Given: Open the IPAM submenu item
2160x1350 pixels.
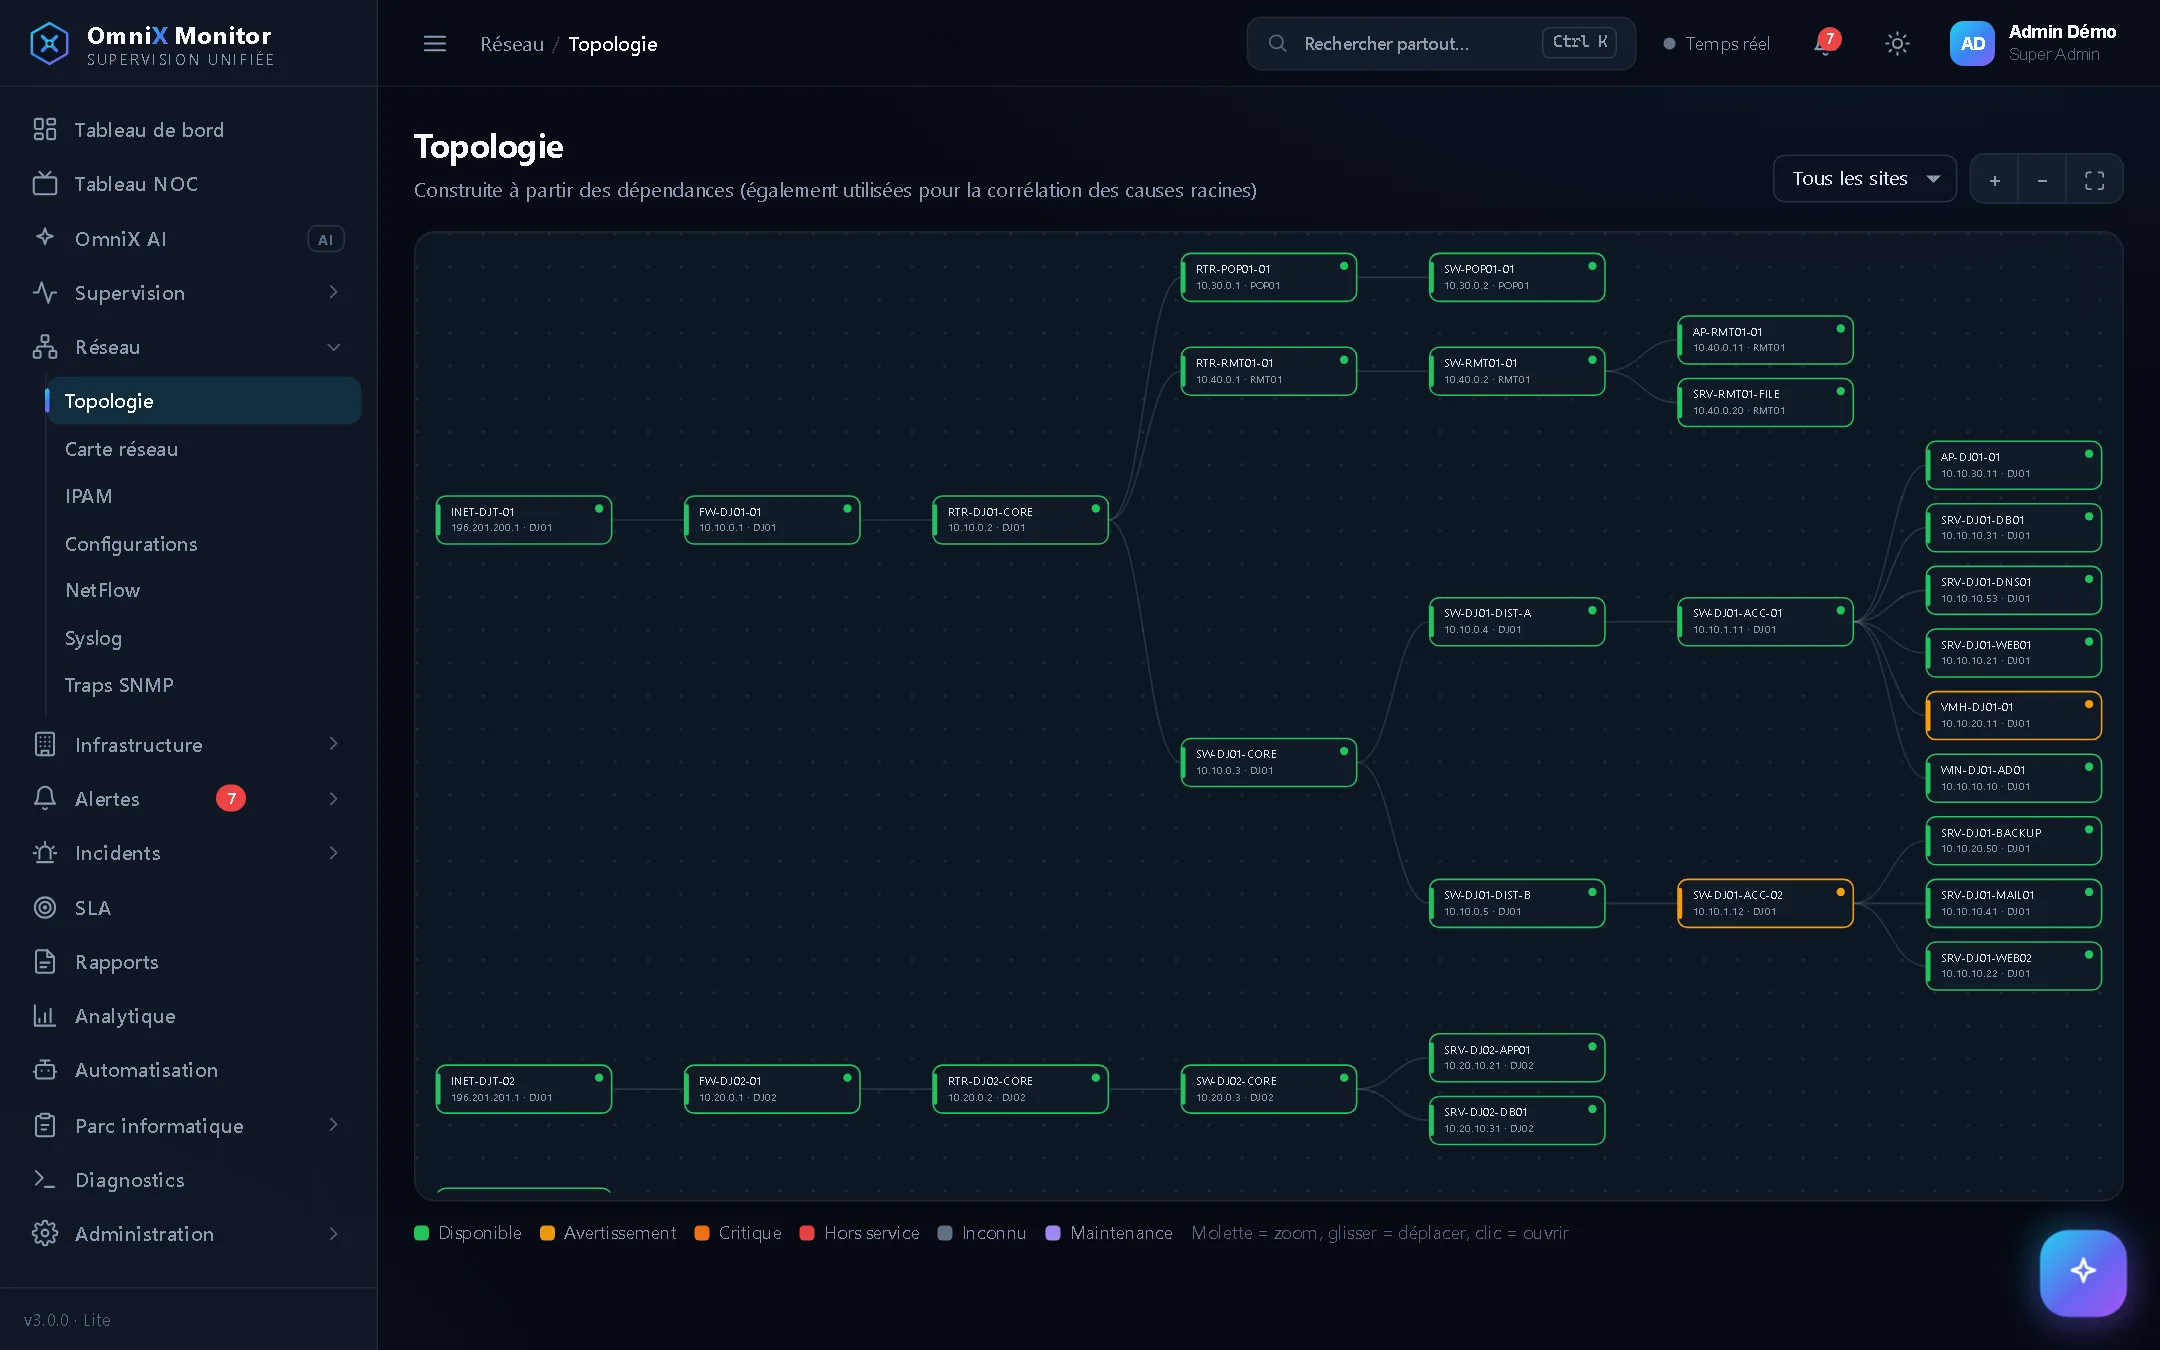Looking at the screenshot, I should tap(204, 496).
